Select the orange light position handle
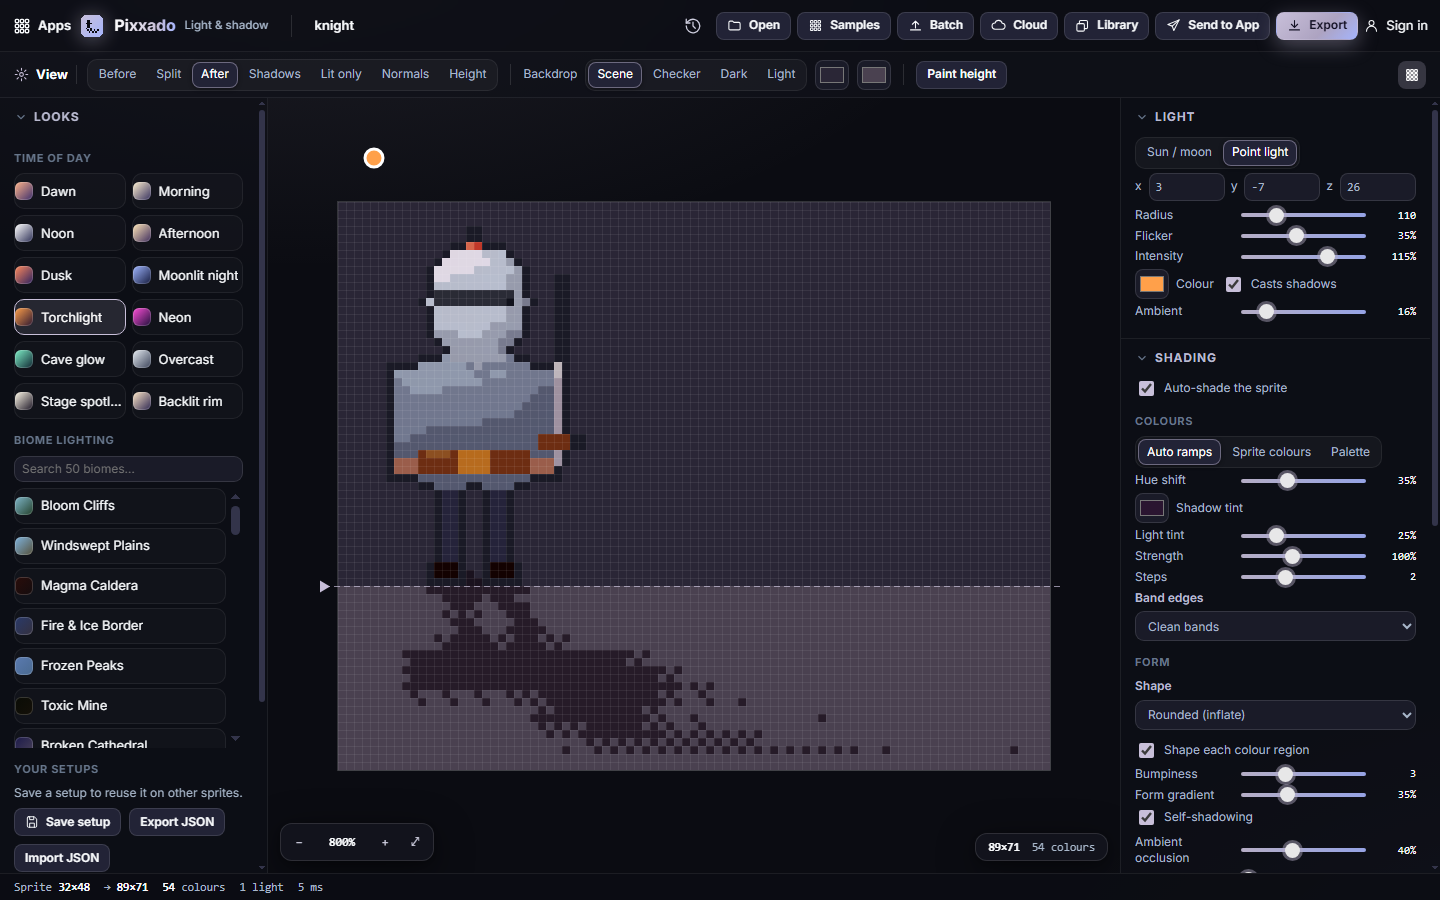Image resolution: width=1440 pixels, height=900 pixels. click(374, 158)
